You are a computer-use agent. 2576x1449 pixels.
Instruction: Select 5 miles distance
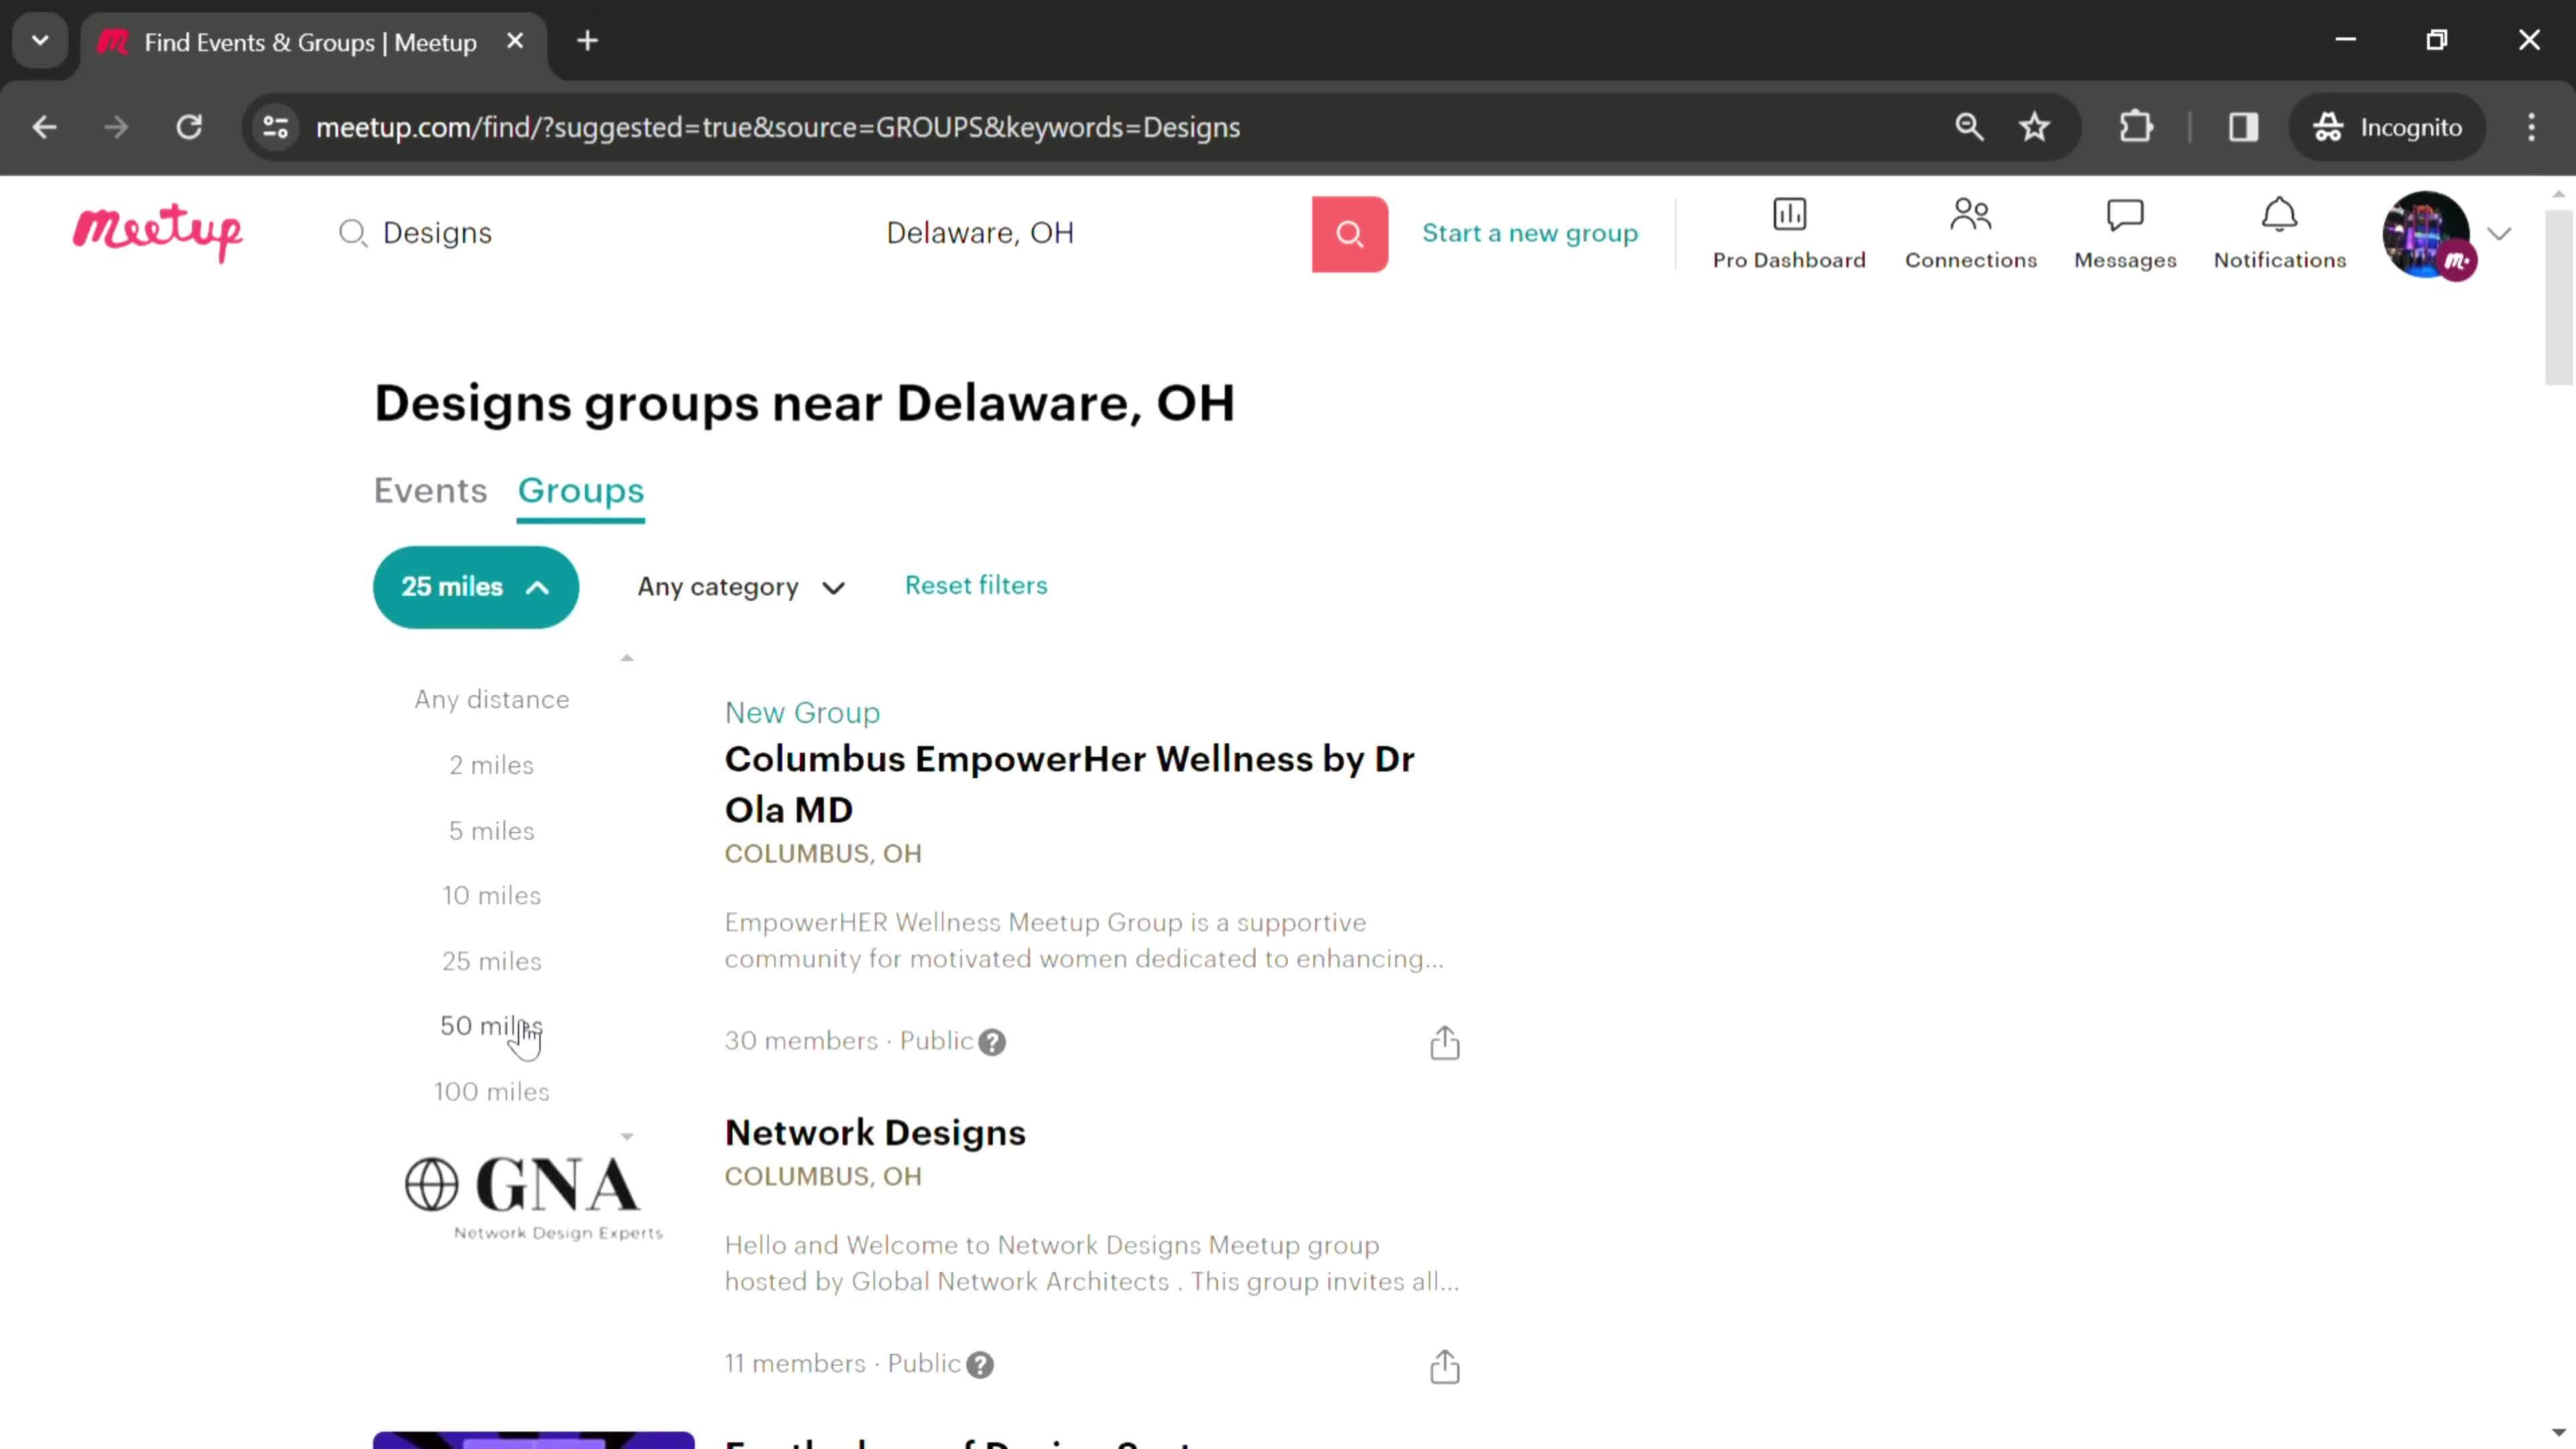pyautogui.click(x=491, y=830)
